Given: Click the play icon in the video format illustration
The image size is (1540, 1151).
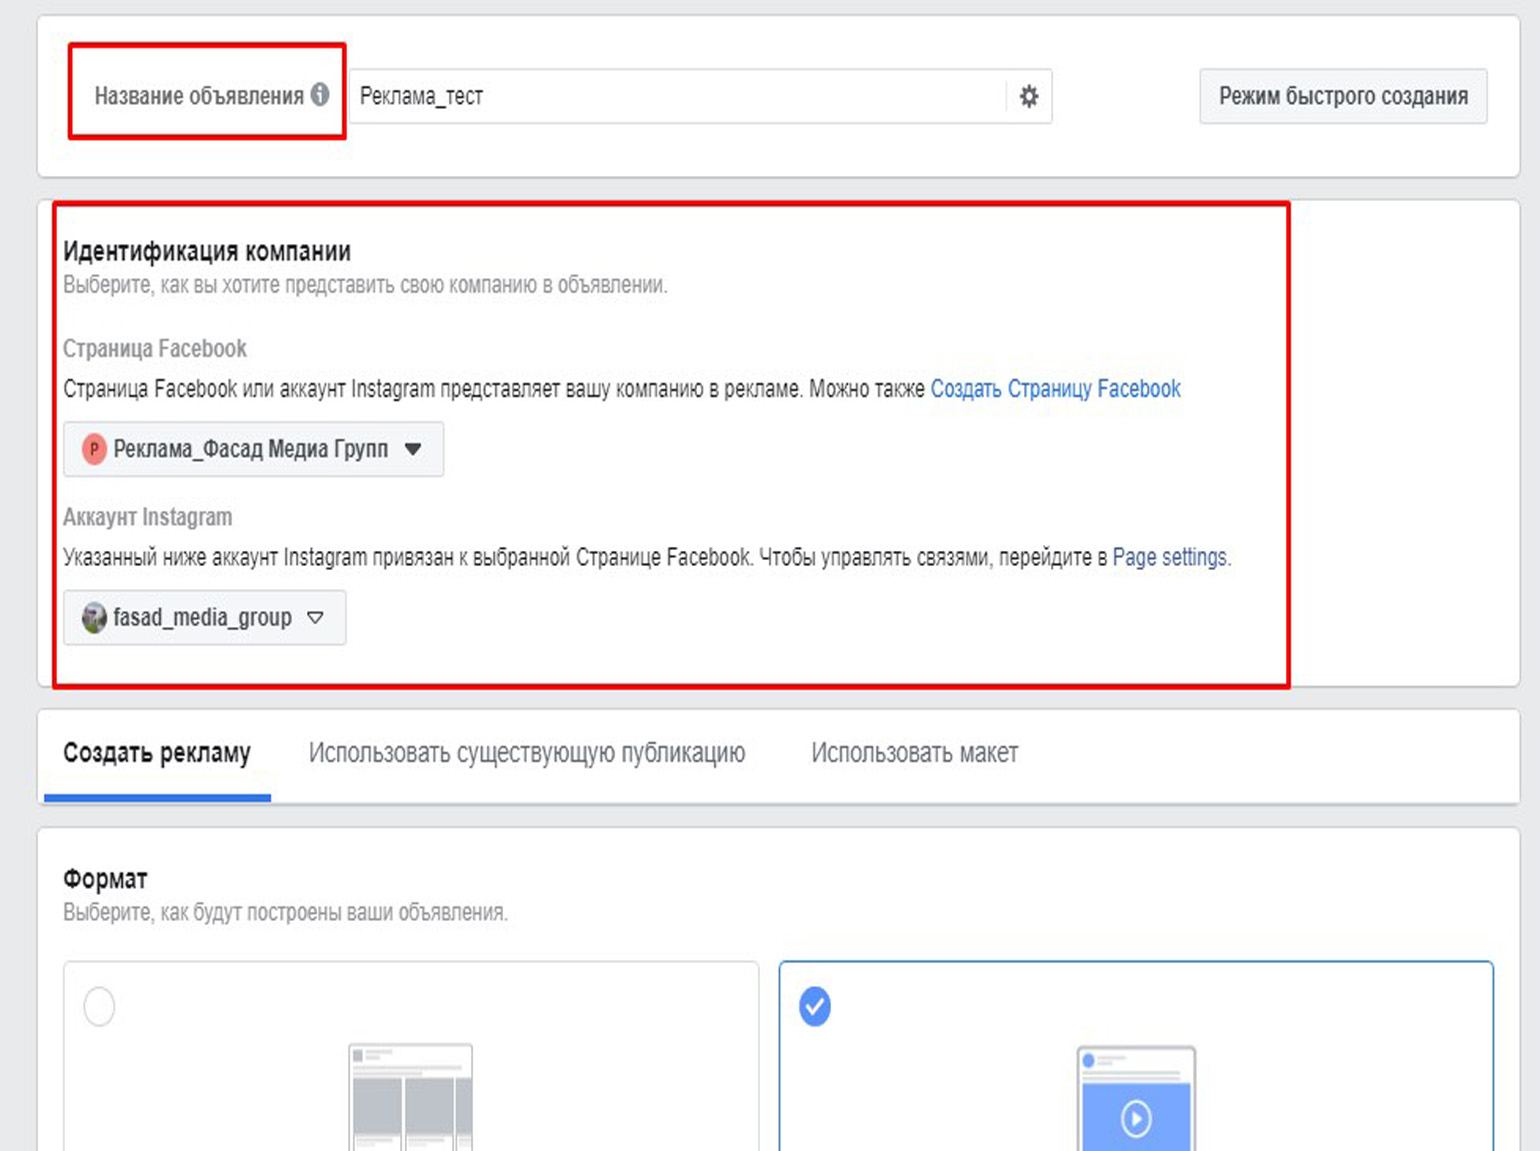Looking at the screenshot, I should click(x=1136, y=1117).
